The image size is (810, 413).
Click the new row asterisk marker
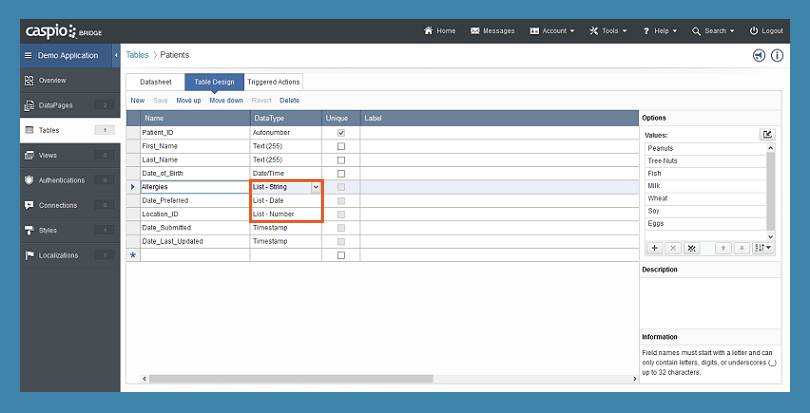(133, 255)
